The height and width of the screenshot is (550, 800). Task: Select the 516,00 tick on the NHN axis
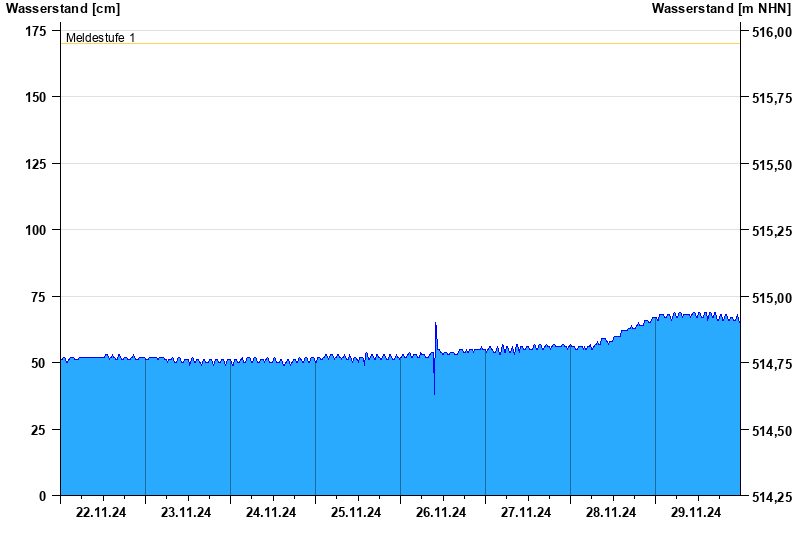(771, 32)
